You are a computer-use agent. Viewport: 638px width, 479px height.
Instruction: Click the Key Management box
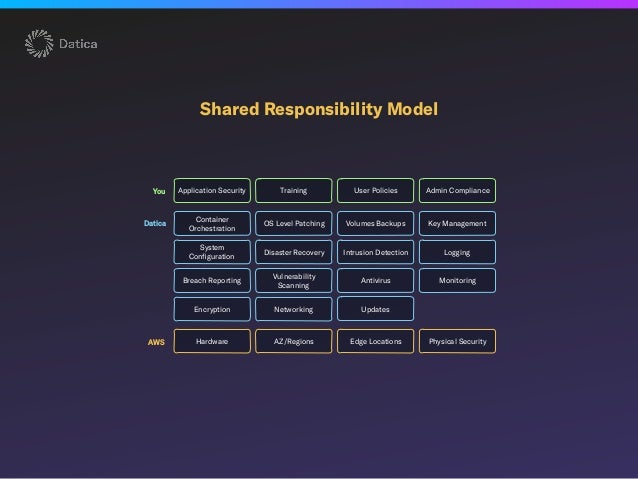[457, 223]
